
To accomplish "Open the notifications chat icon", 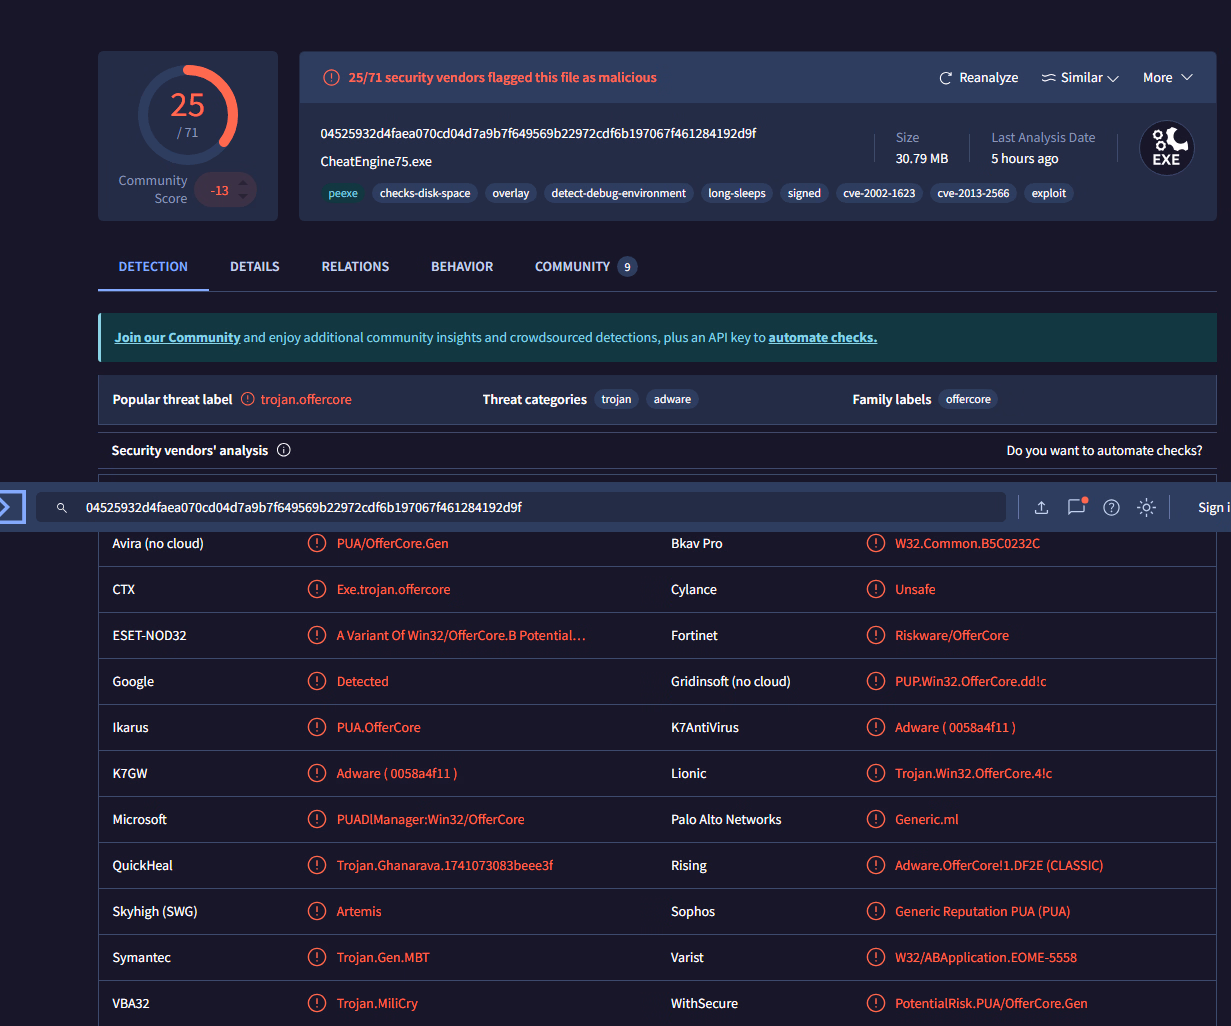I will coord(1076,507).
